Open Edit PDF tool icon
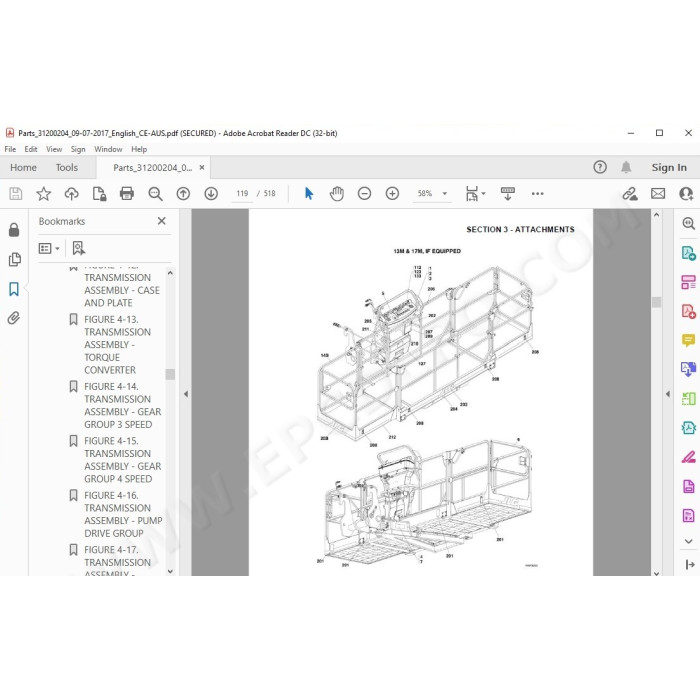 [x=688, y=282]
